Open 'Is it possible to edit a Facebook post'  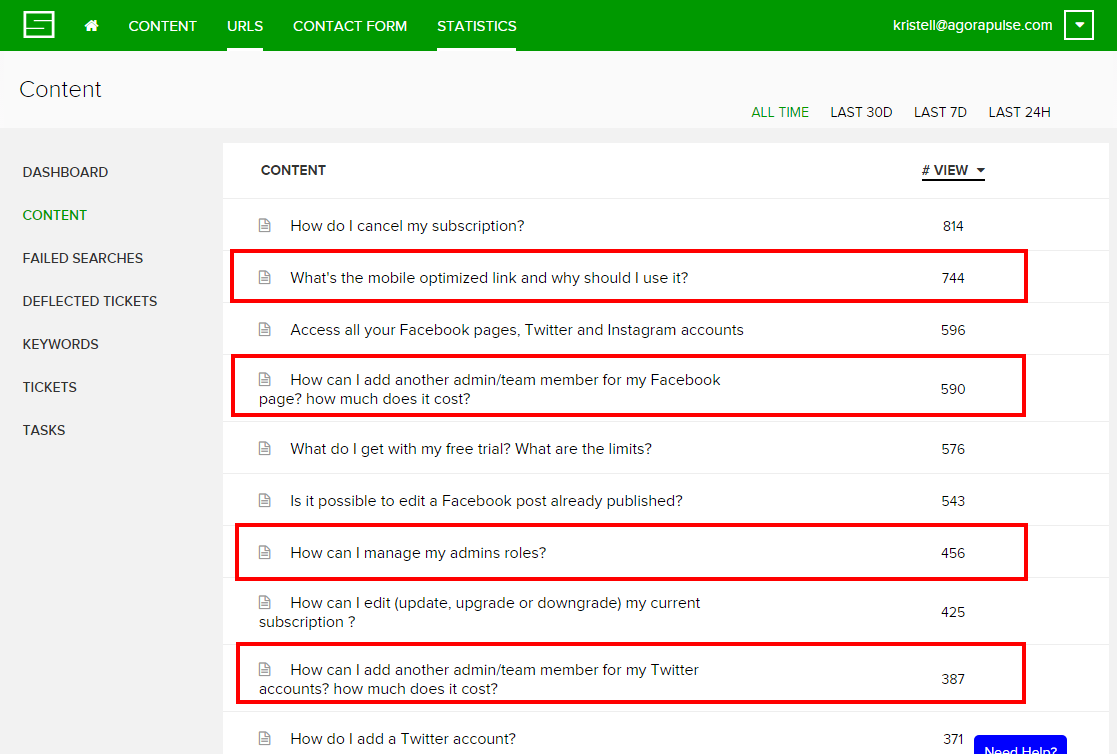click(486, 501)
